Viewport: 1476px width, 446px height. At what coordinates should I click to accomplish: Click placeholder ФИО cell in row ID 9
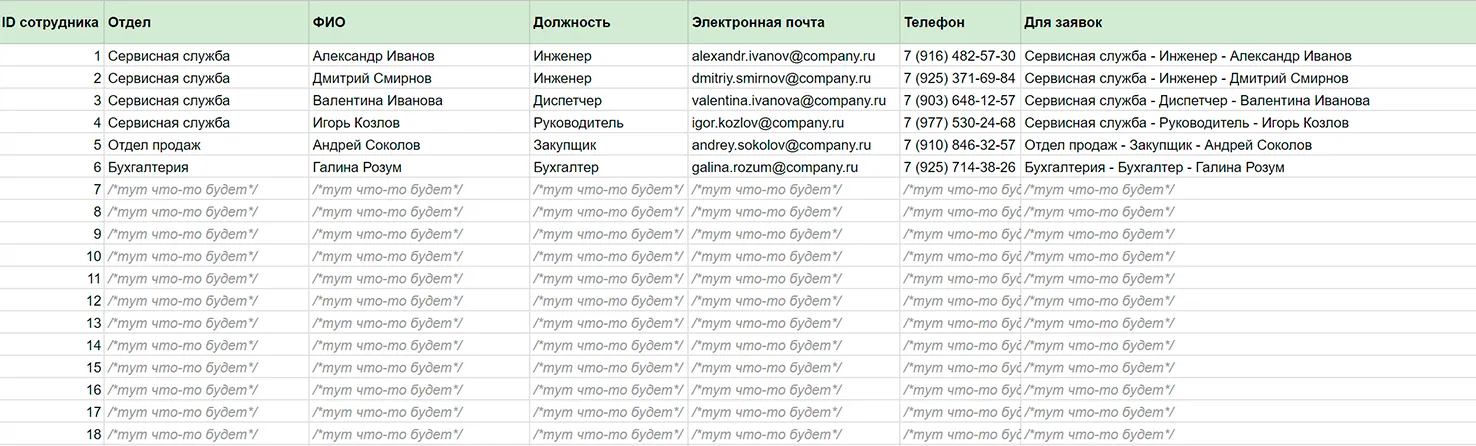pyautogui.click(x=419, y=234)
